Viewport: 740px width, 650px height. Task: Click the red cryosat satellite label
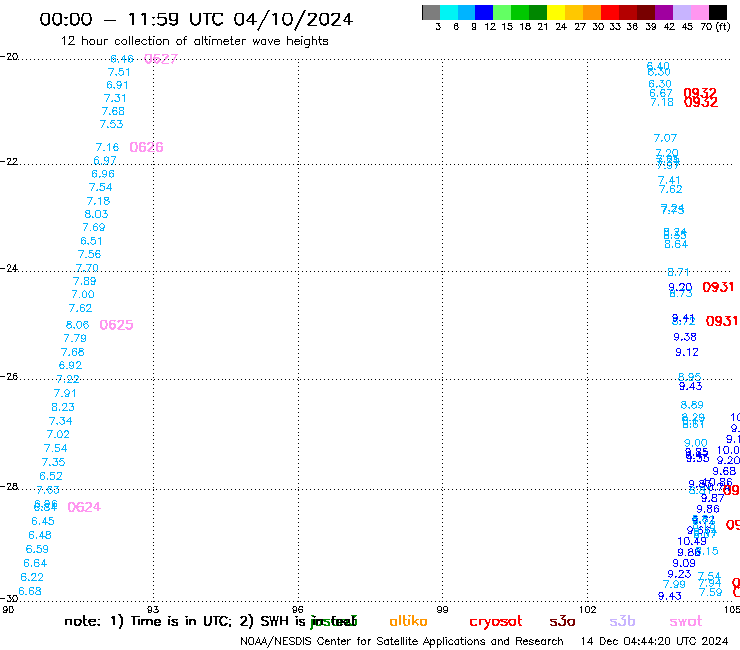click(496, 622)
